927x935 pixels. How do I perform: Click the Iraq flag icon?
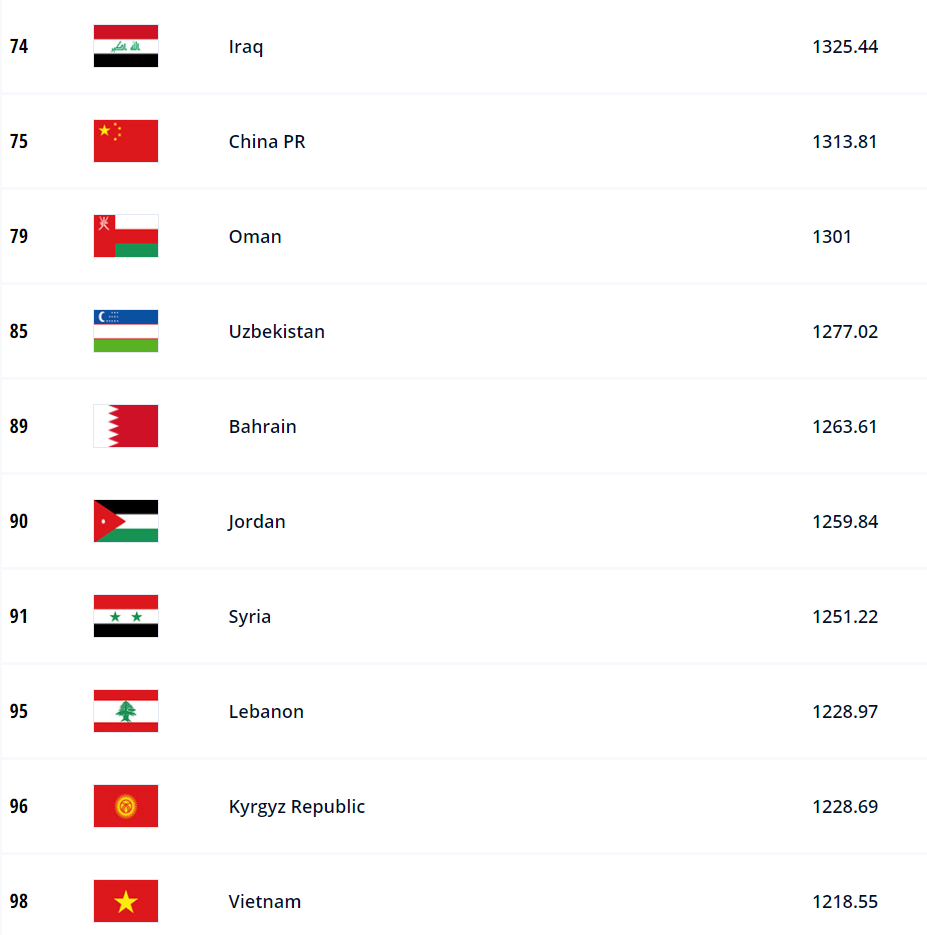click(x=126, y=46)
